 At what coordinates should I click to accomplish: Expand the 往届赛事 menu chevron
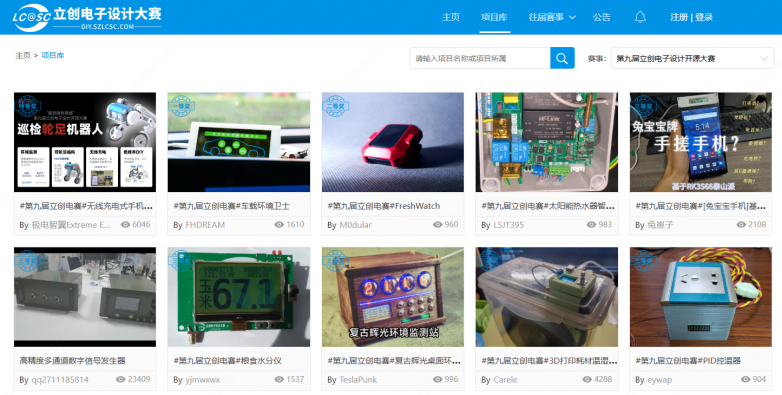tap(573, 17)
